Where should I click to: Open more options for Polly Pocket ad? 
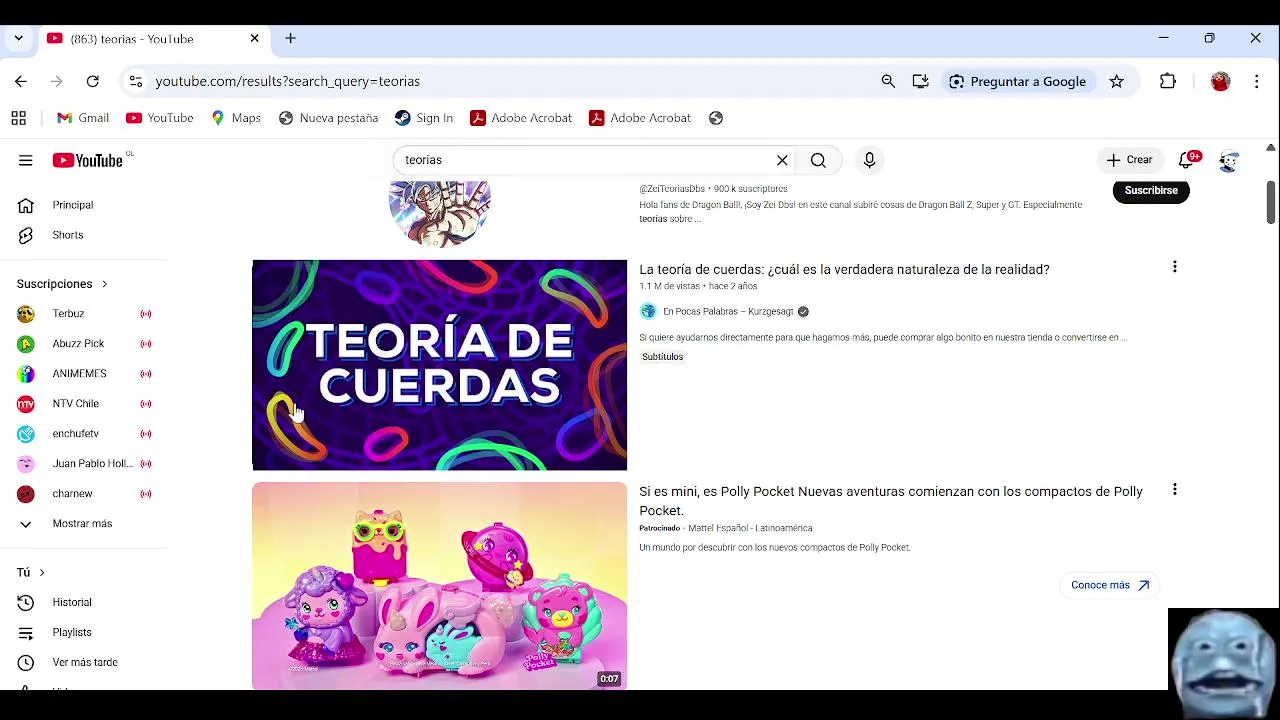click(x=1175, y=490)
